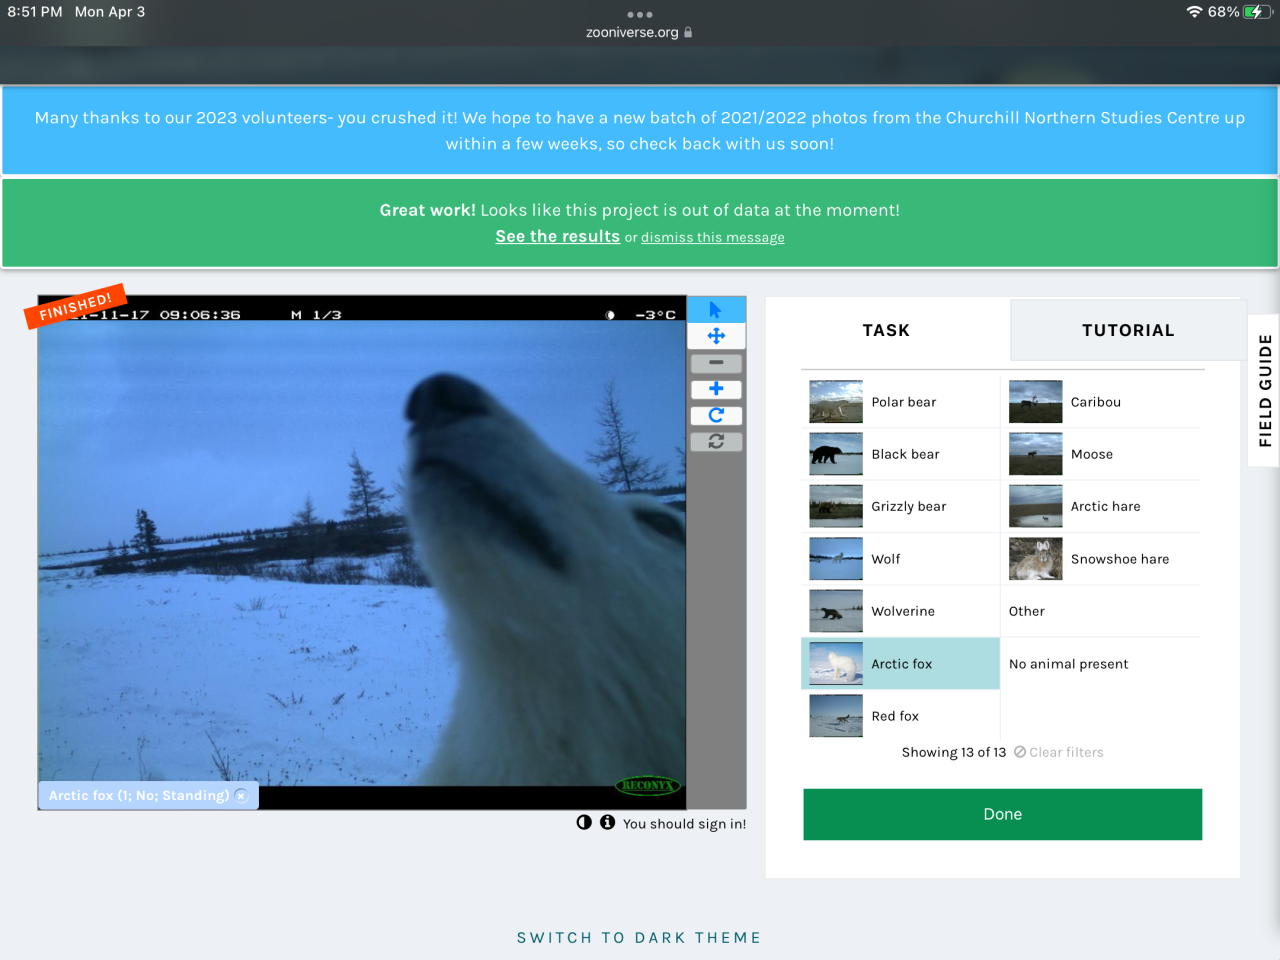1280x960 pixels.
Task: Toggle invert image contrast icon
Action: coord(584,823)
